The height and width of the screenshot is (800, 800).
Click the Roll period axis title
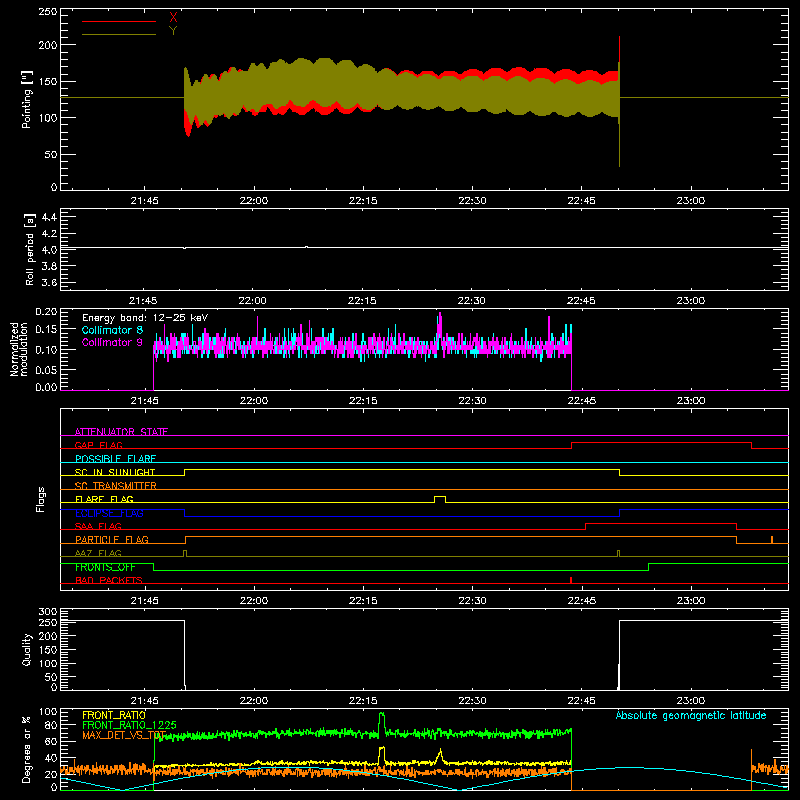(29, 249)
